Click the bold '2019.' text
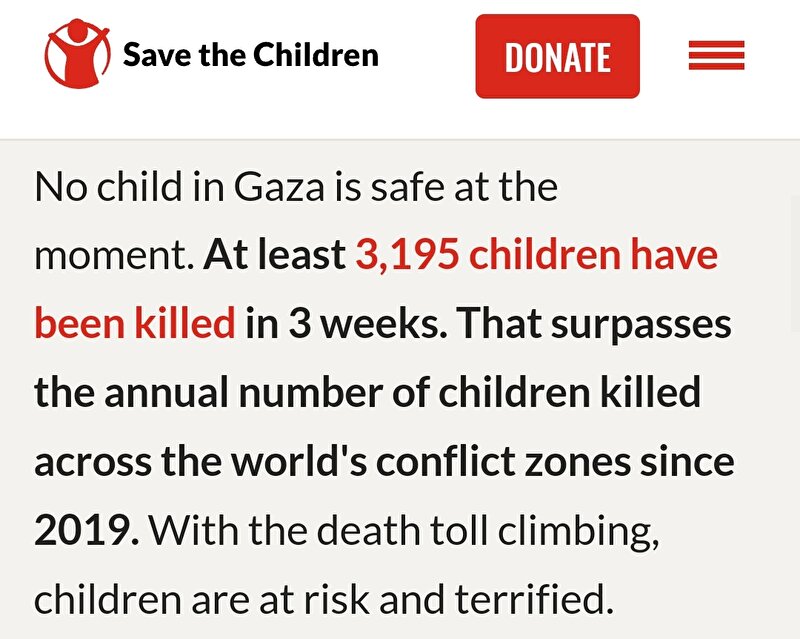 tap(87, 530)
